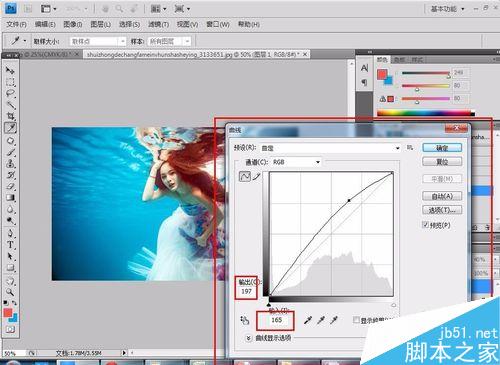The image size is (500, 365).
Task: Select the Eraser tool
Action: (x=10, y=186)
